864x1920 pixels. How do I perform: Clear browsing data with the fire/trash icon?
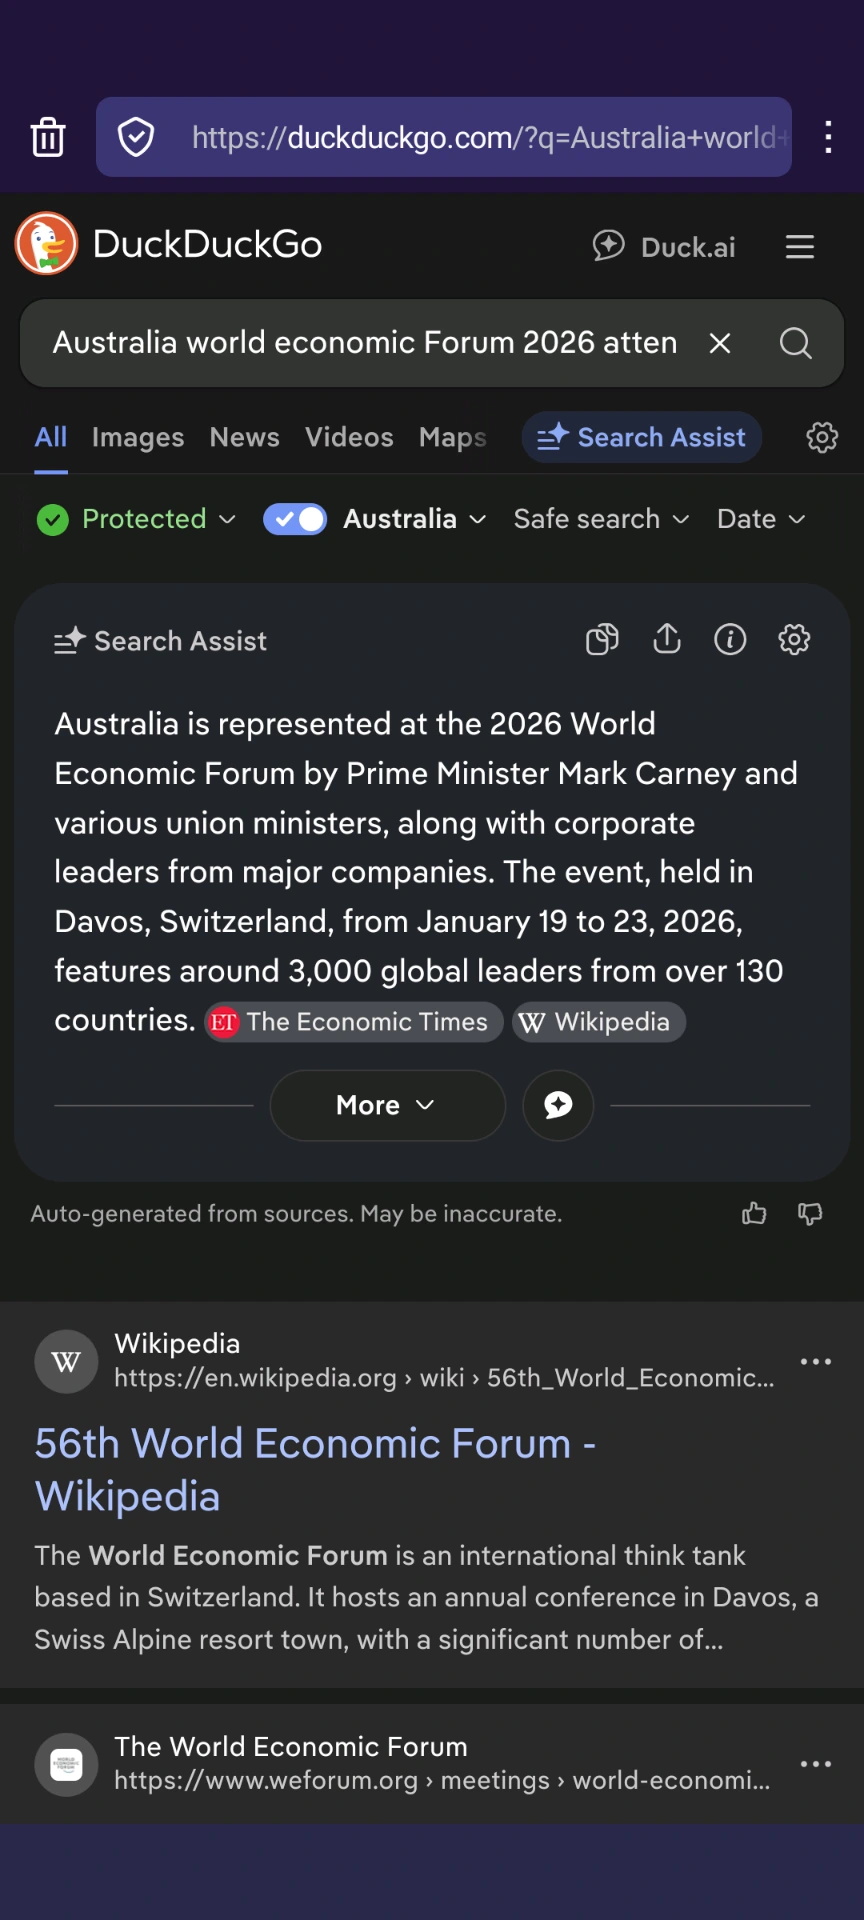click(x=48, y=137)
